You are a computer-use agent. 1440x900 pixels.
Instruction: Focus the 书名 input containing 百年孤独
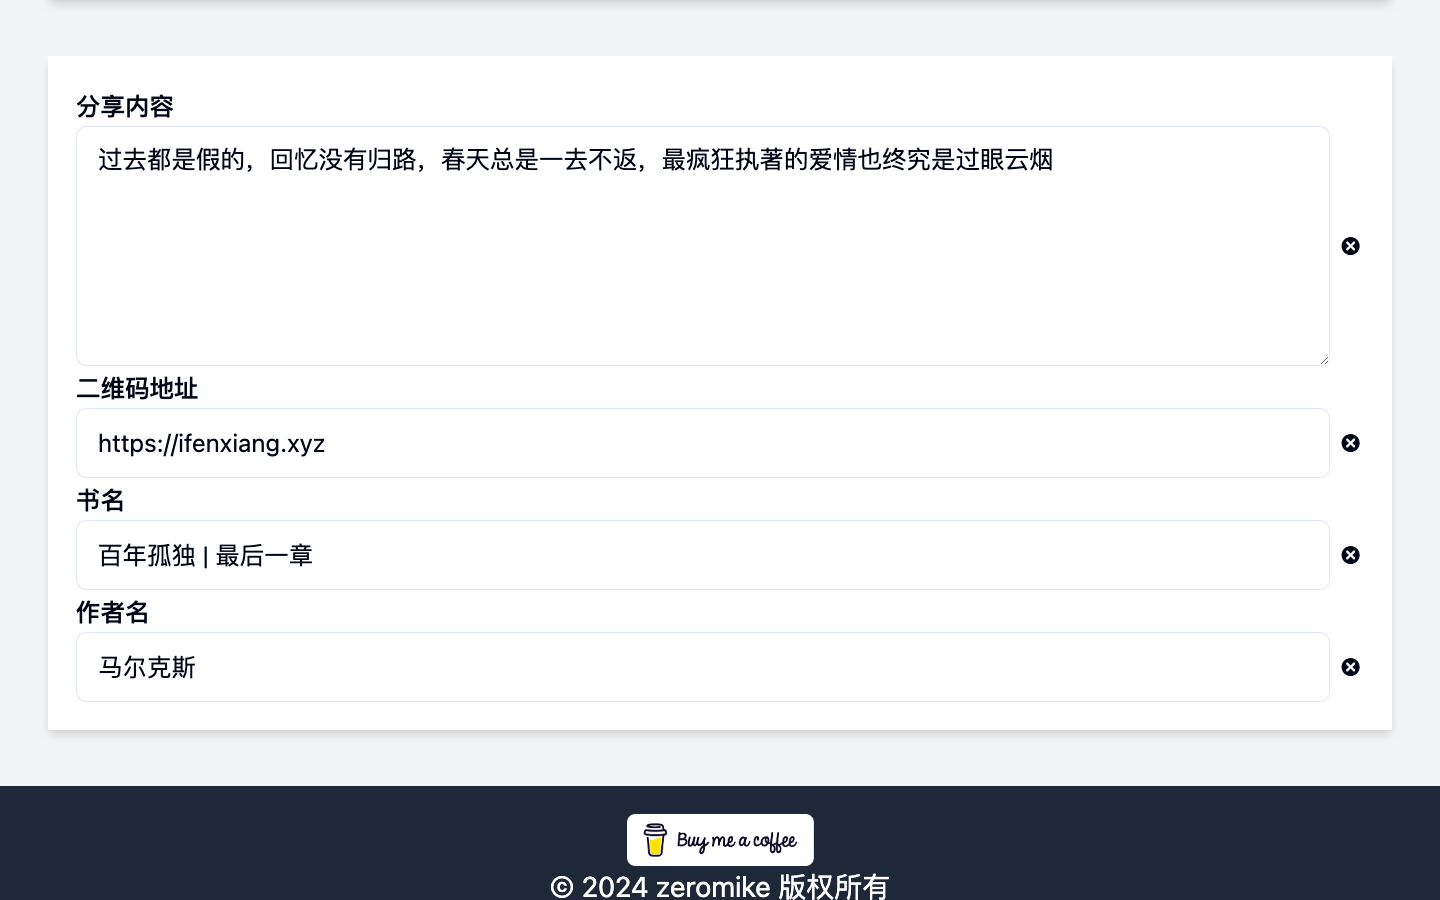[703, 555]
